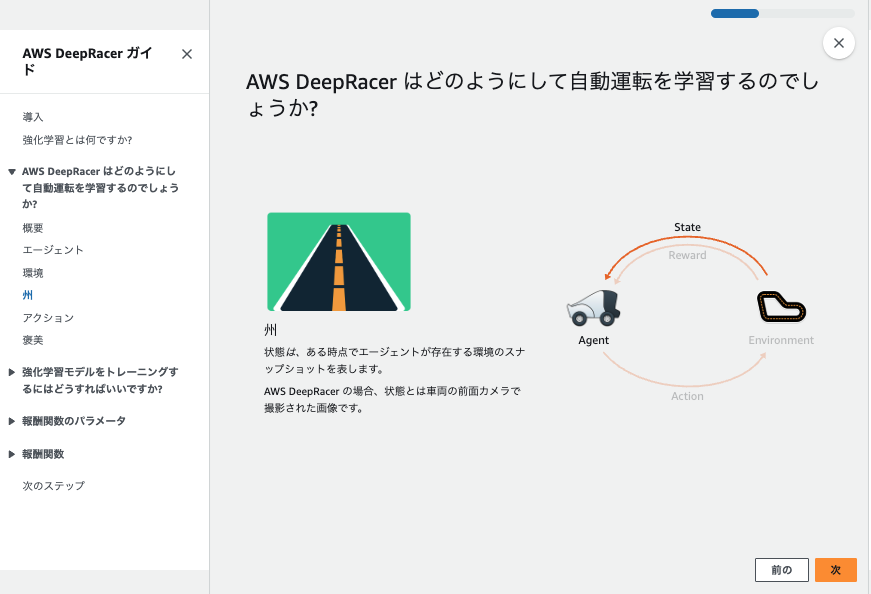
Task: Click the road illustration image
Action: point(338,262)
